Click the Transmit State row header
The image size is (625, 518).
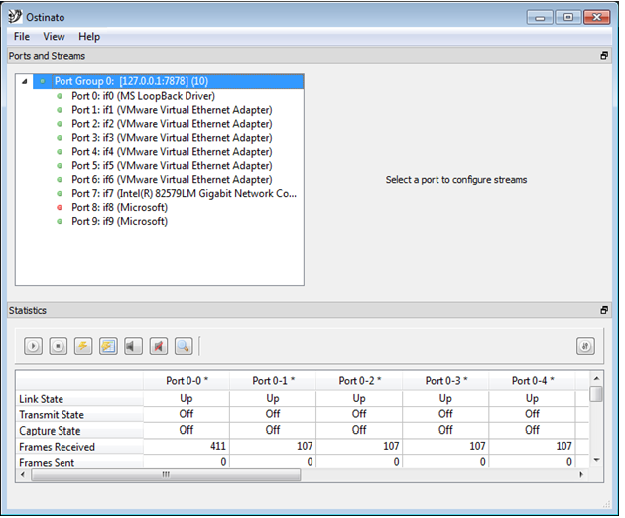tap(80, 415)
